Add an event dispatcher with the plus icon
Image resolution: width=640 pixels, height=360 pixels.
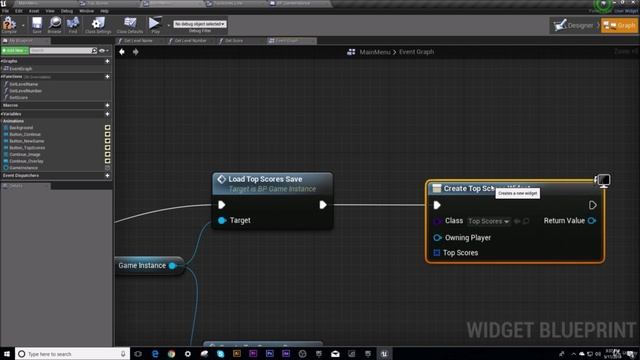point(107,176)
